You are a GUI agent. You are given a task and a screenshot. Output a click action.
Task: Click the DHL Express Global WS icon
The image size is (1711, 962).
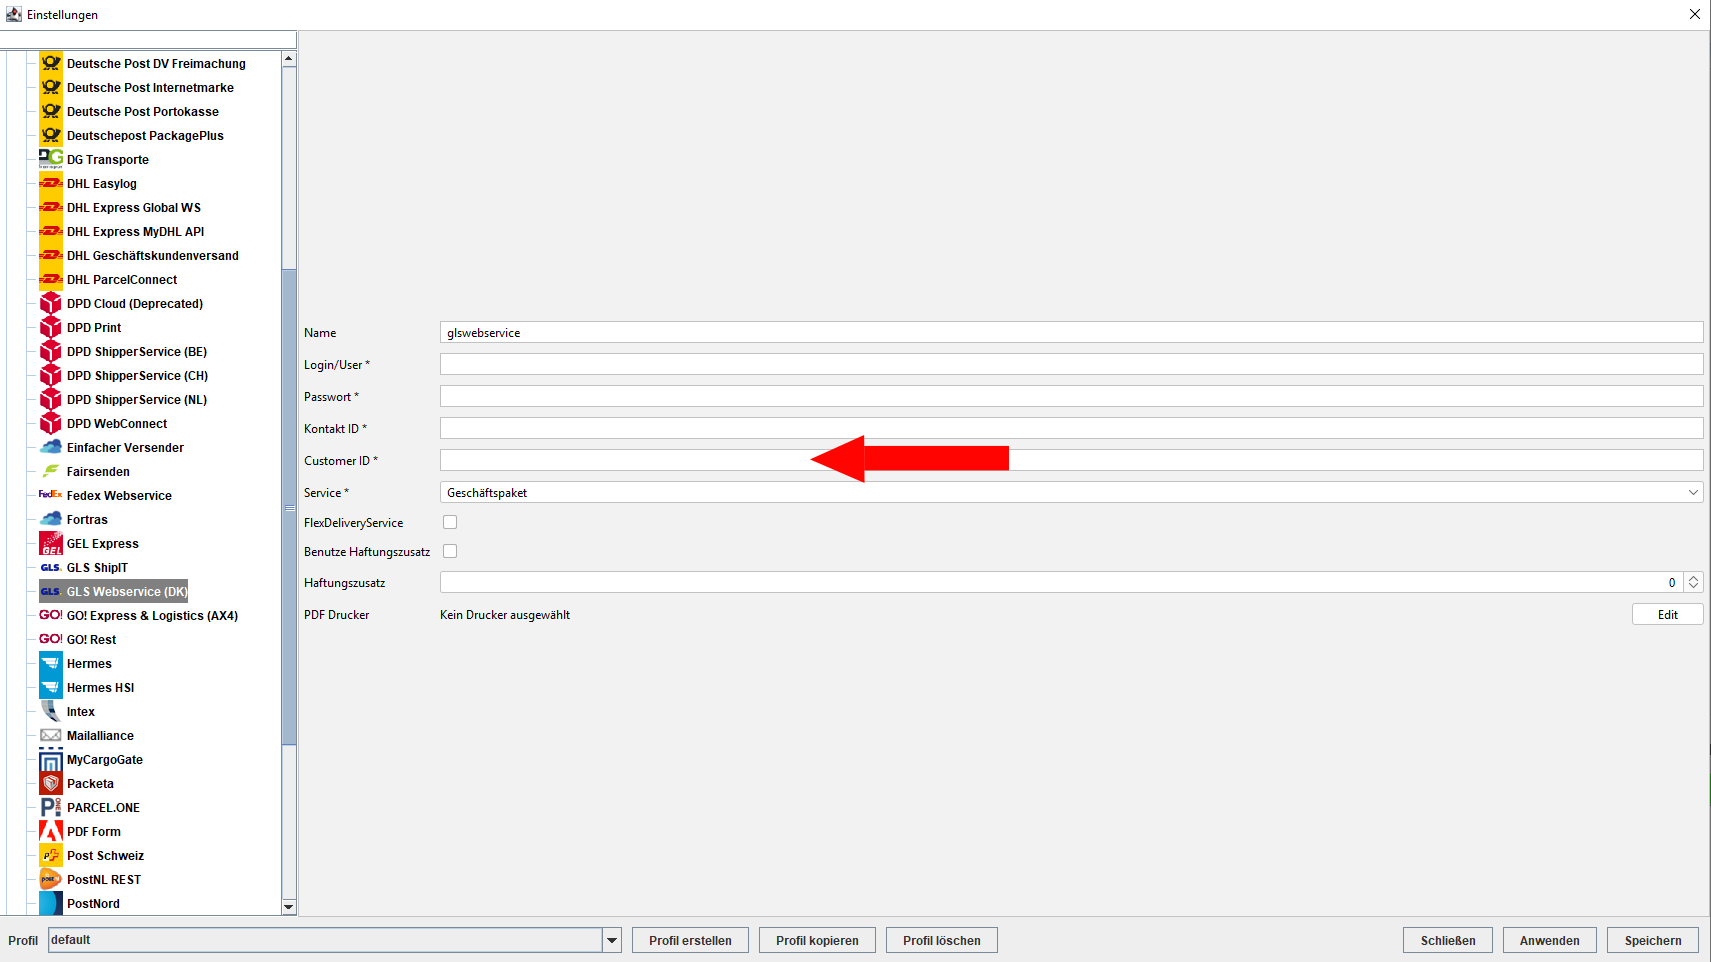[x=51, y=207]
